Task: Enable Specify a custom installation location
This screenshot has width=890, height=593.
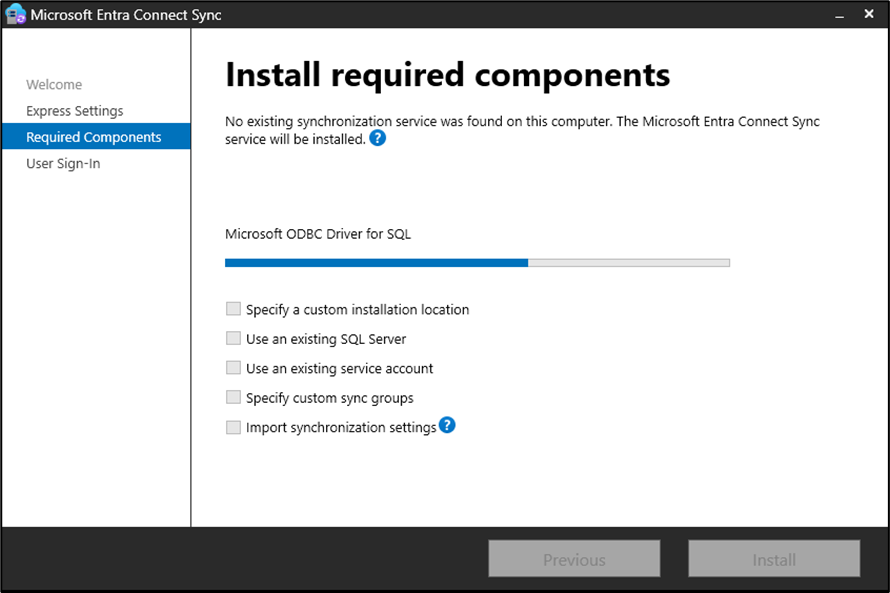Action: (233, 309)
